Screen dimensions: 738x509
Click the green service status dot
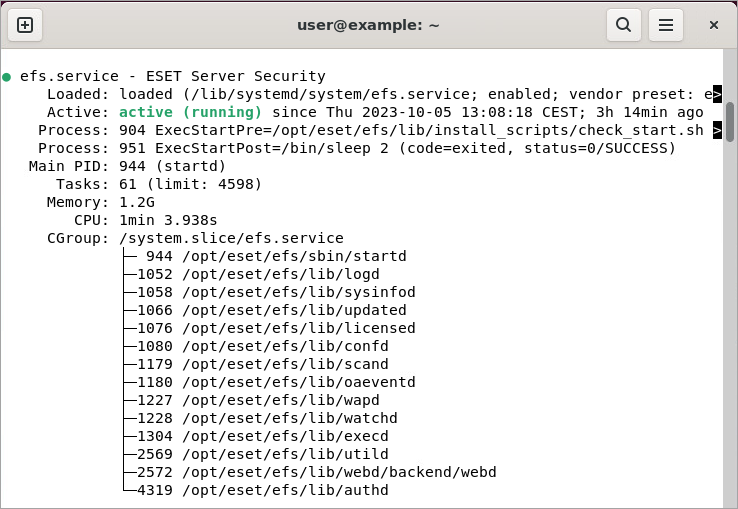click(7, 77)
